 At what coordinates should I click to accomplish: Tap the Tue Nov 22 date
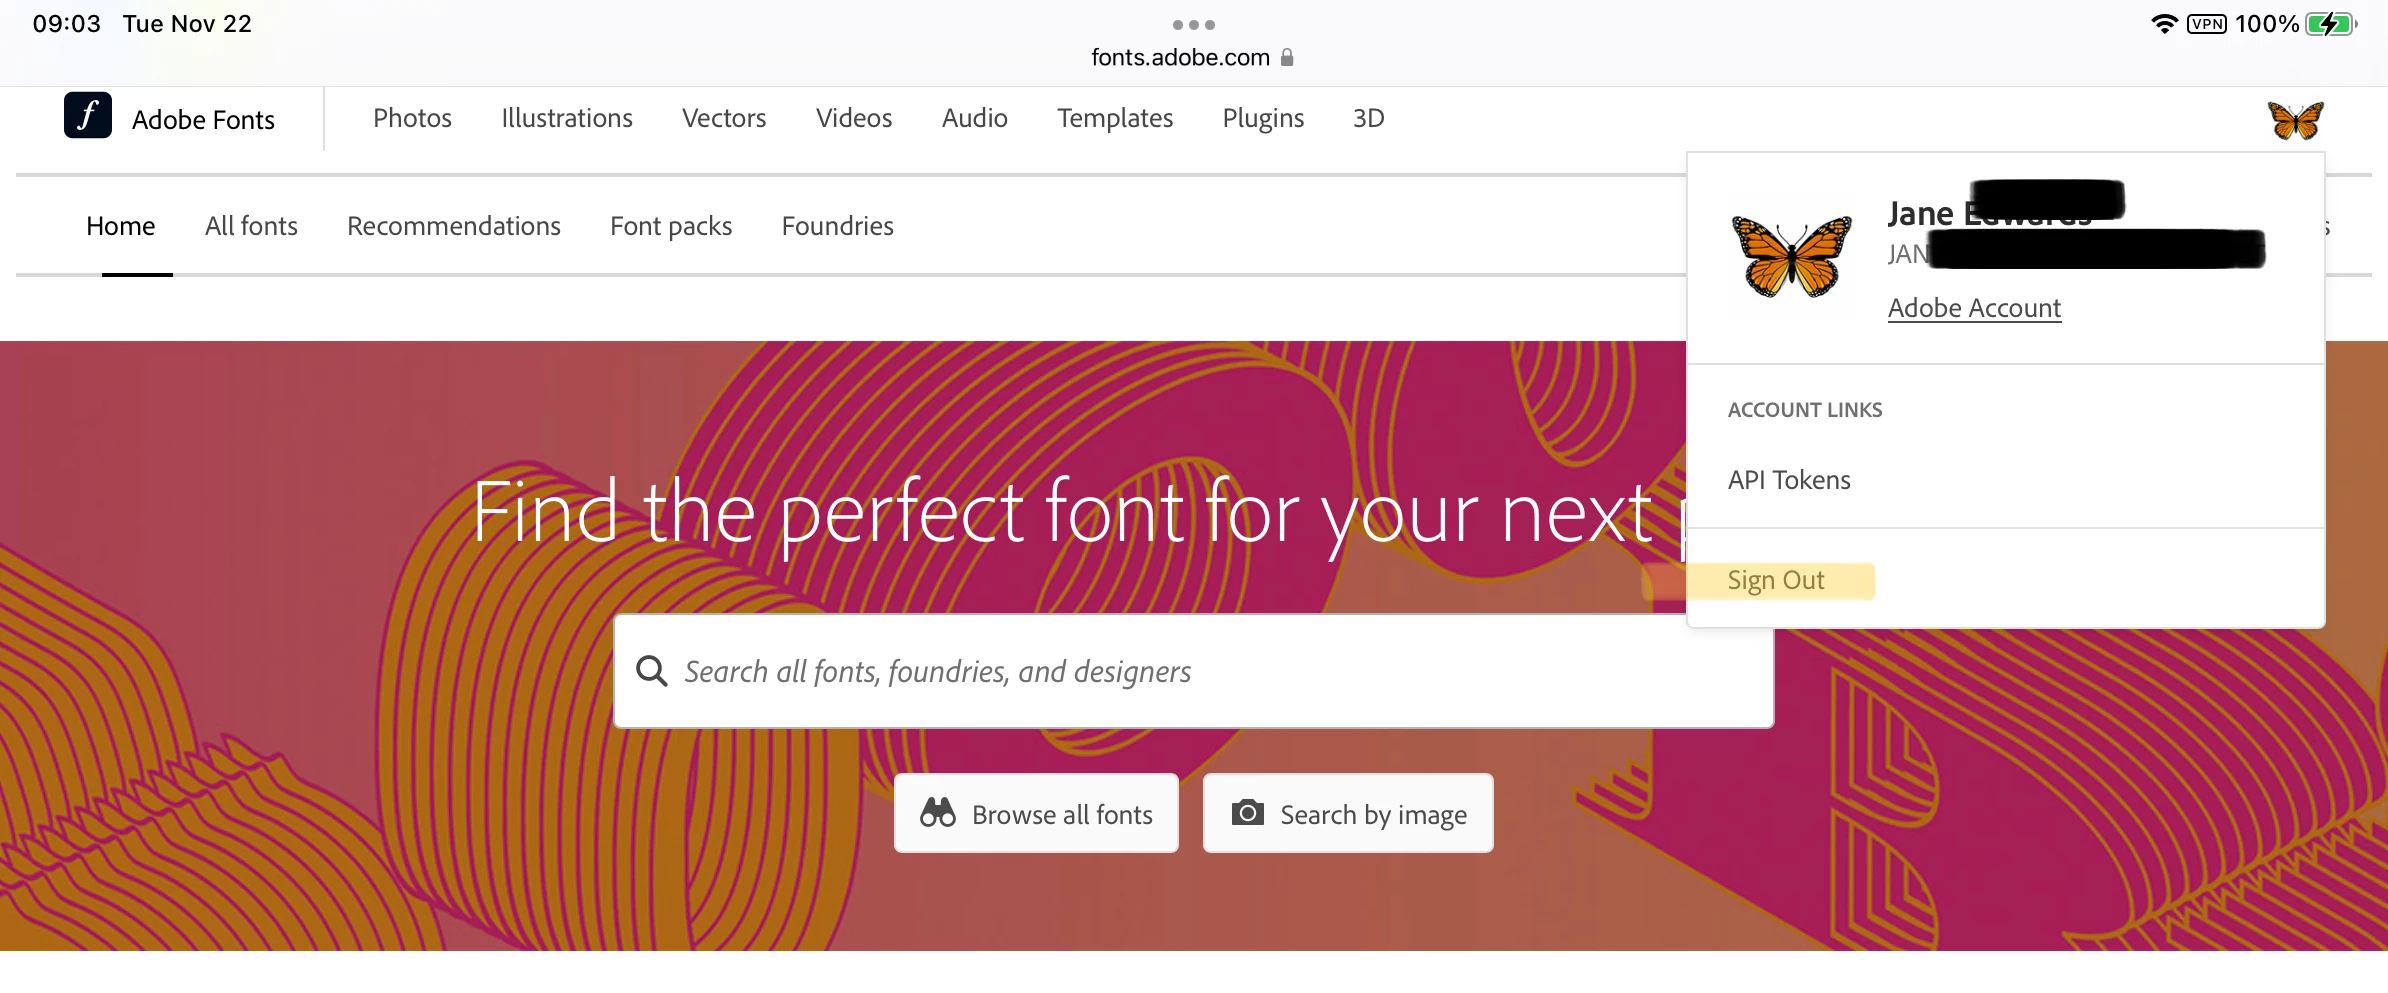(x=187, y=24)
